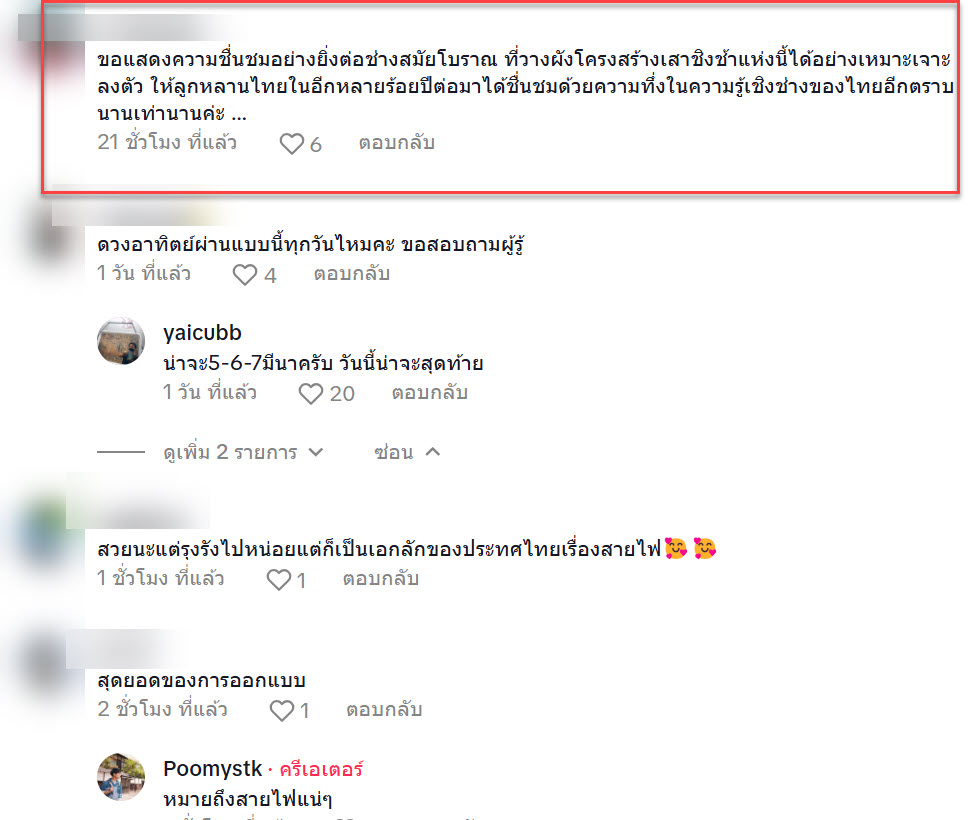Viewport: 968px width, 820px height.
Task: Click the down chevron next to ดูเพิ่ม
Action: coord(315,452)
